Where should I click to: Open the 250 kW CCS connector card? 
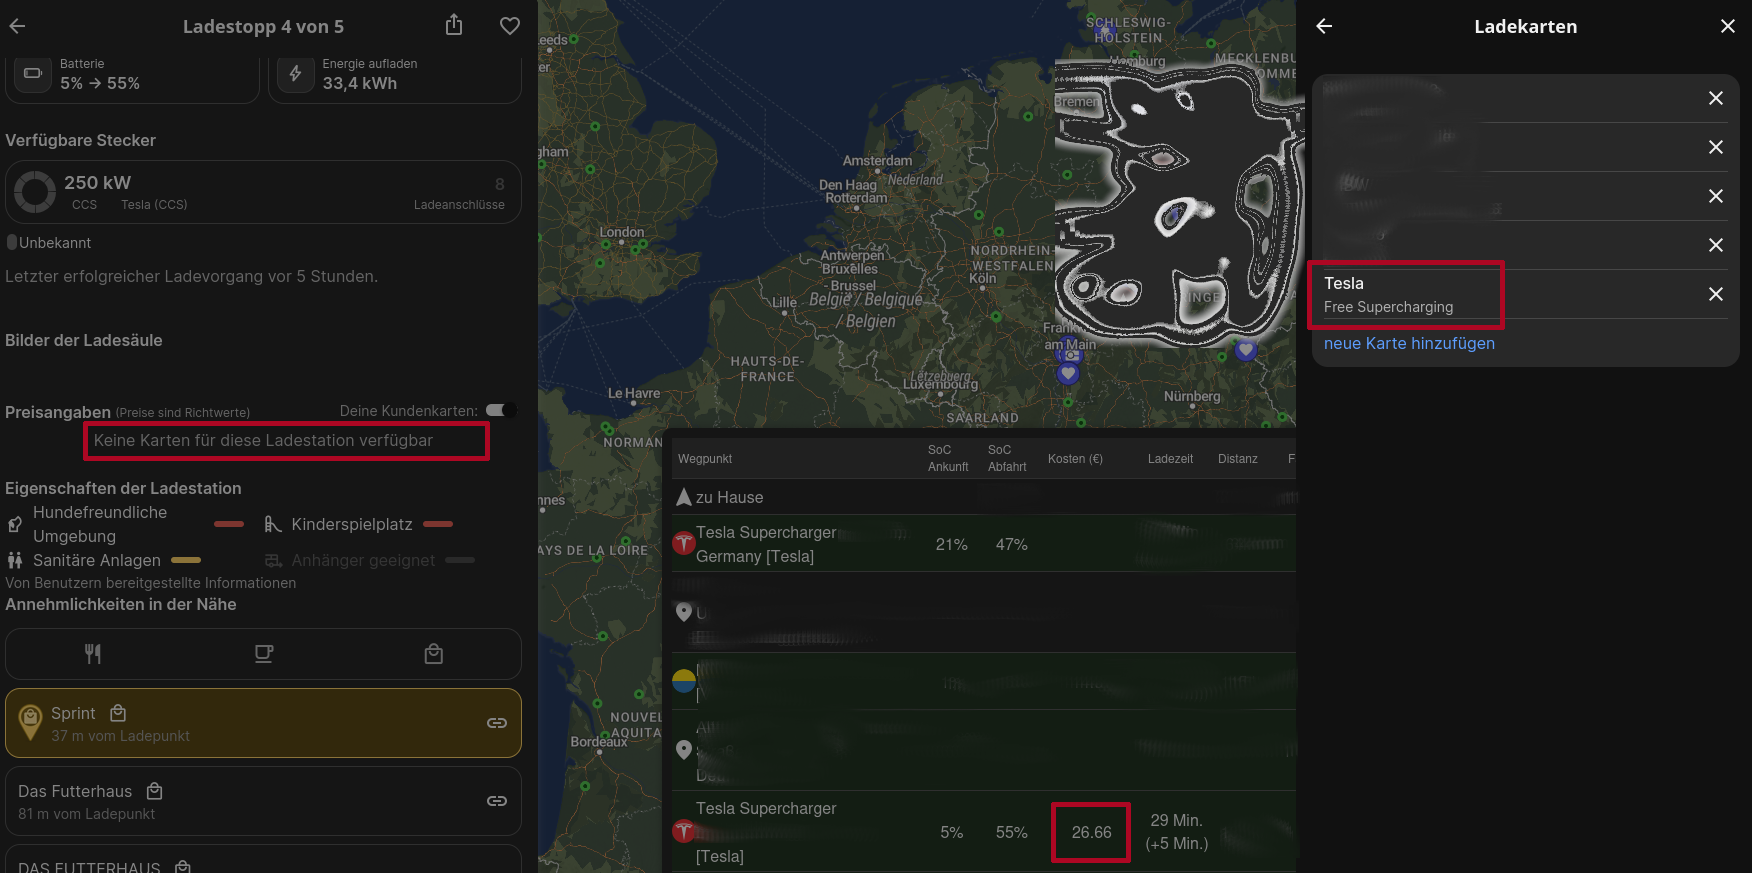point(263,192)
